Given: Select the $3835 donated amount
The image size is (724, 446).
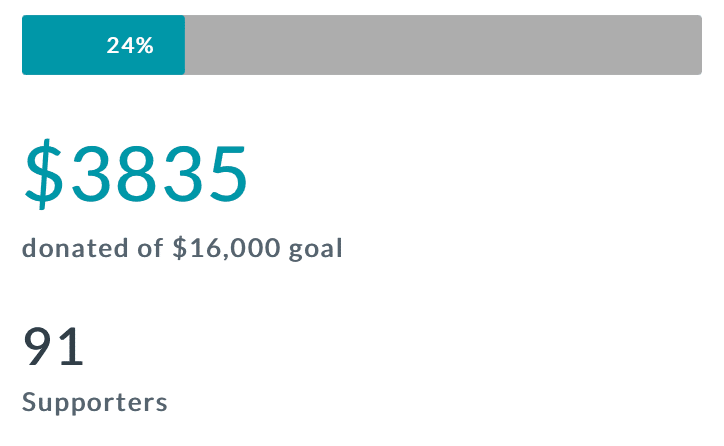Looking at the screenshot, I should pyautogui.click(x=135, y=174).
